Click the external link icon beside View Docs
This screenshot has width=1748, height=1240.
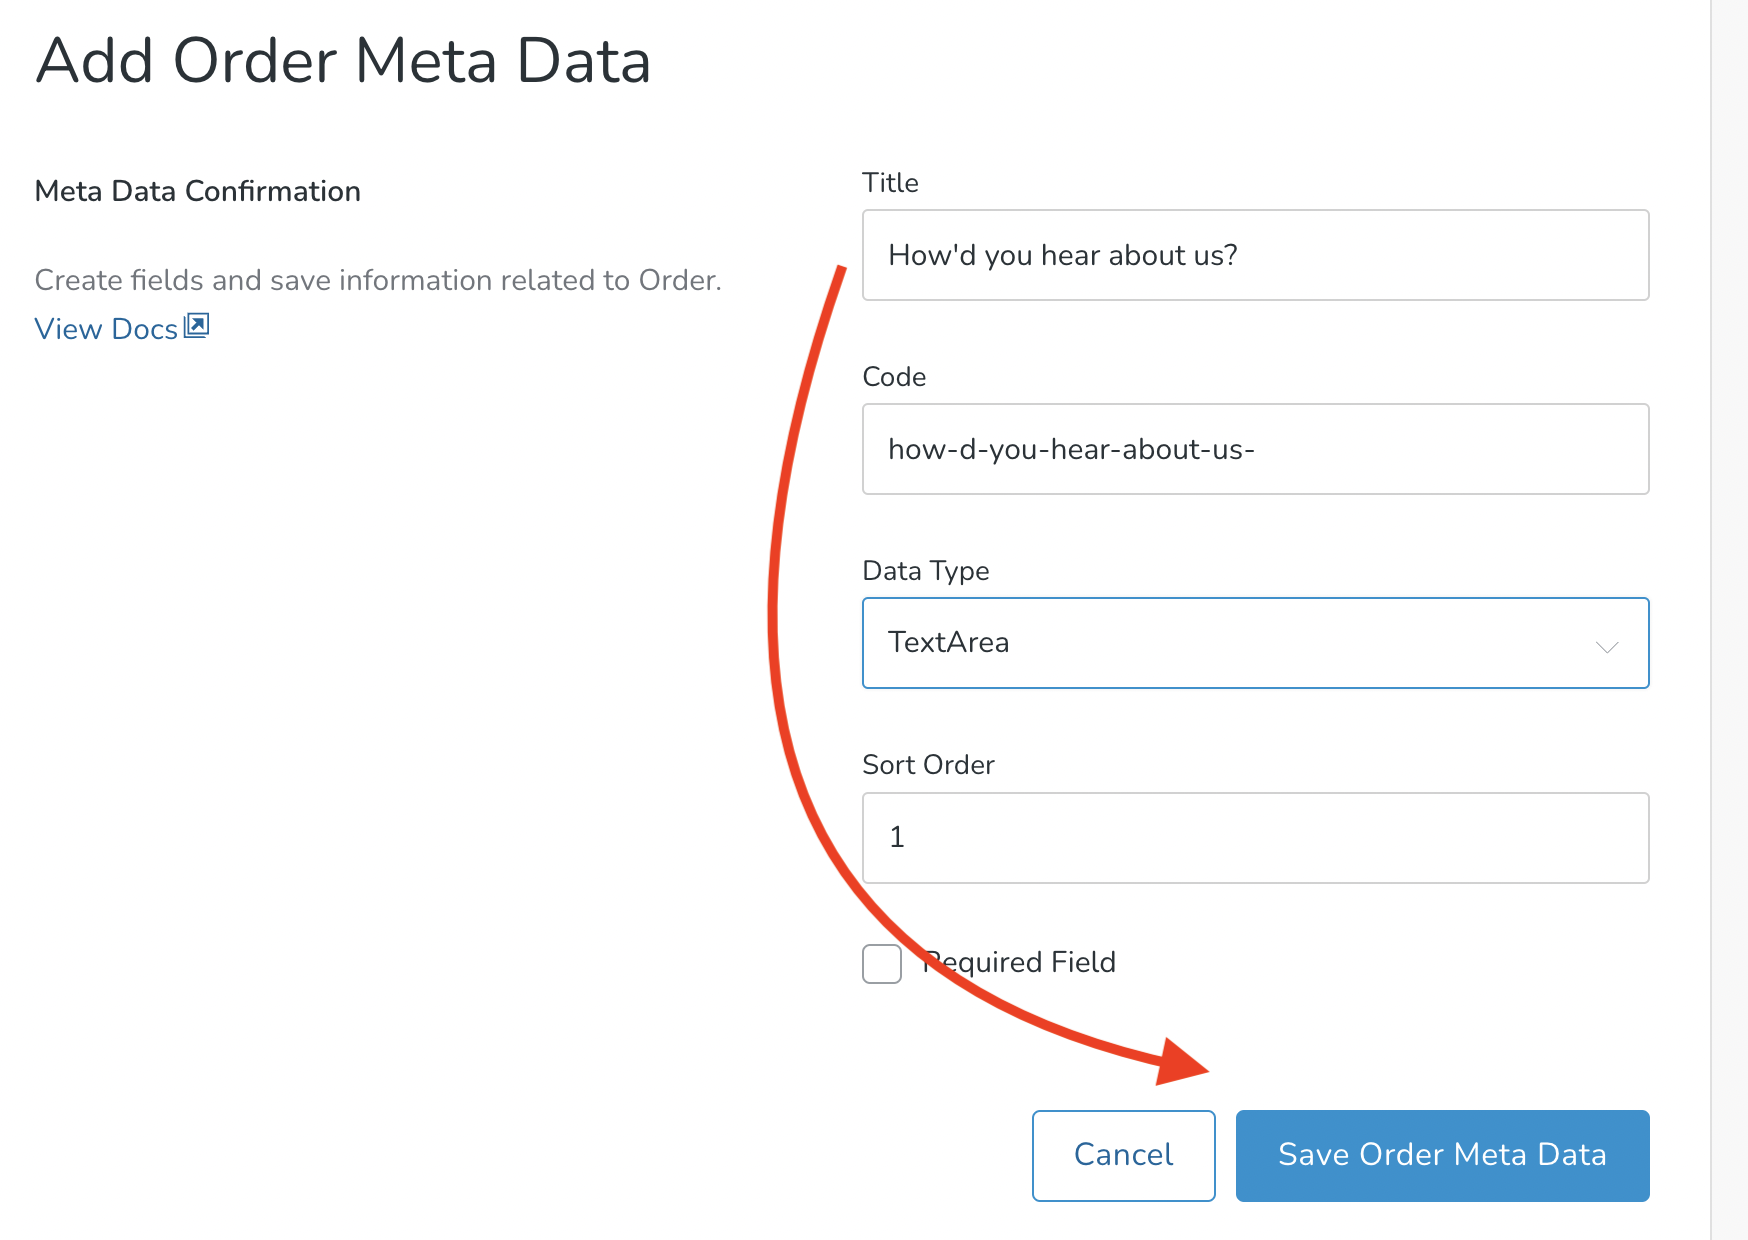(x=197, y=326)
